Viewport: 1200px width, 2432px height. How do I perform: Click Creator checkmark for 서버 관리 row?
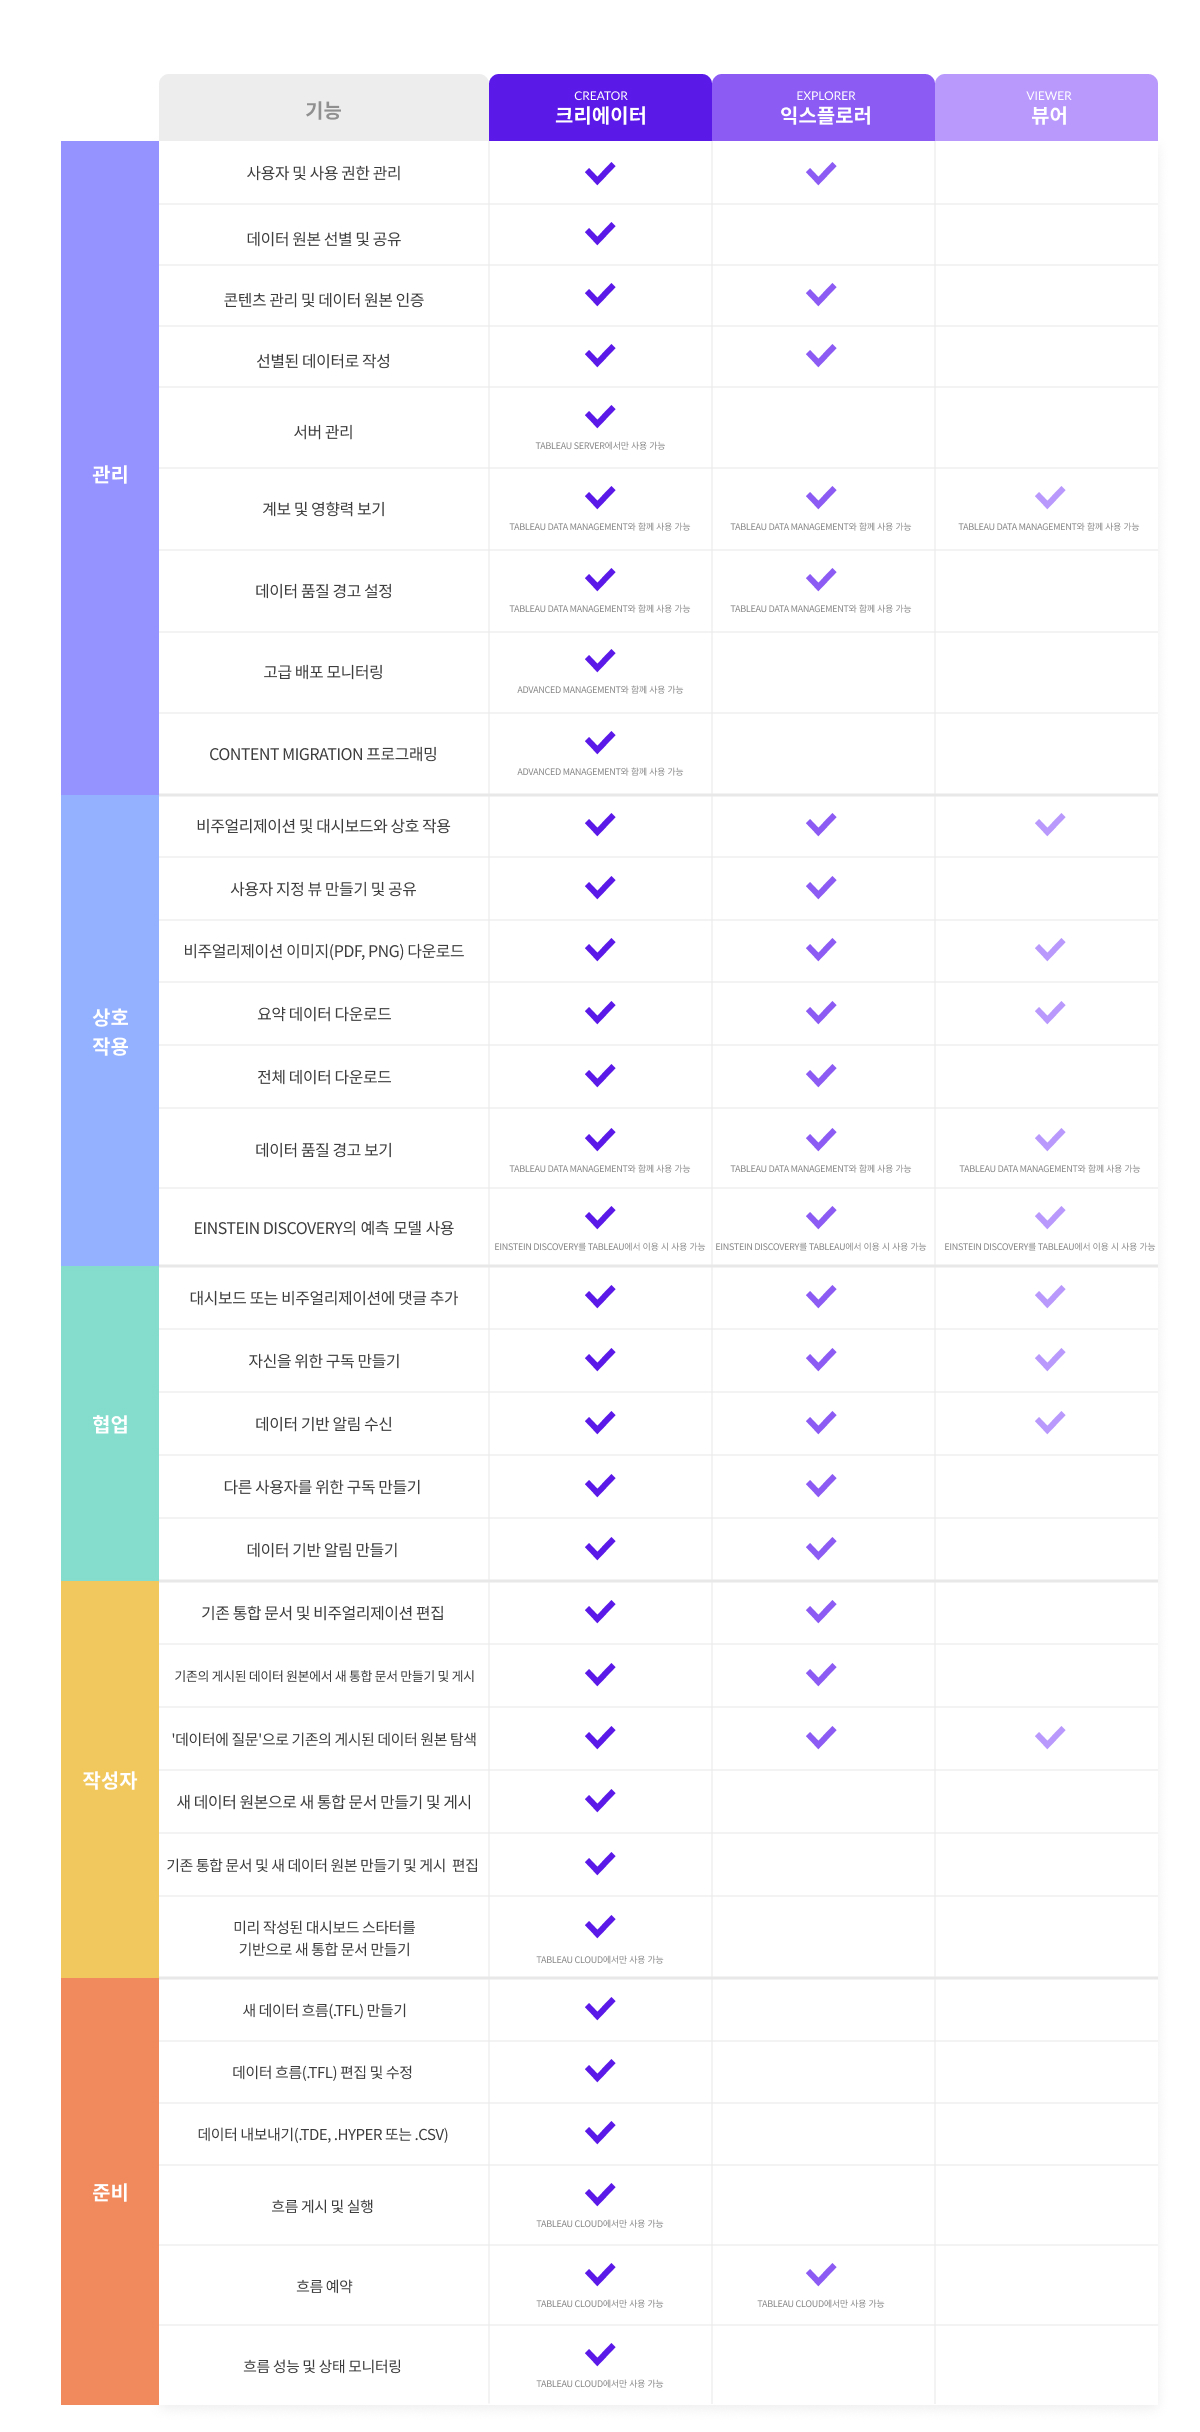(x=600, y=417)
